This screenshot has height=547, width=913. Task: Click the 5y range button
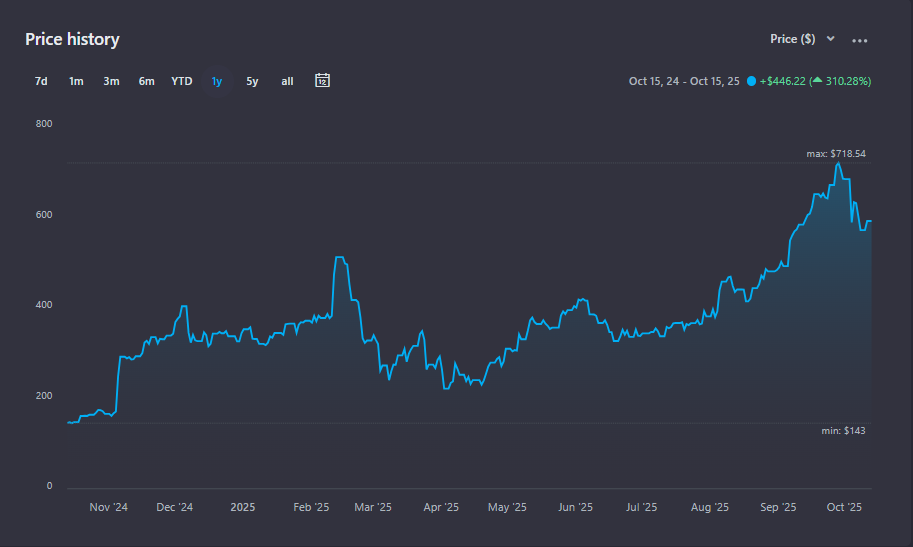[252, 81]
